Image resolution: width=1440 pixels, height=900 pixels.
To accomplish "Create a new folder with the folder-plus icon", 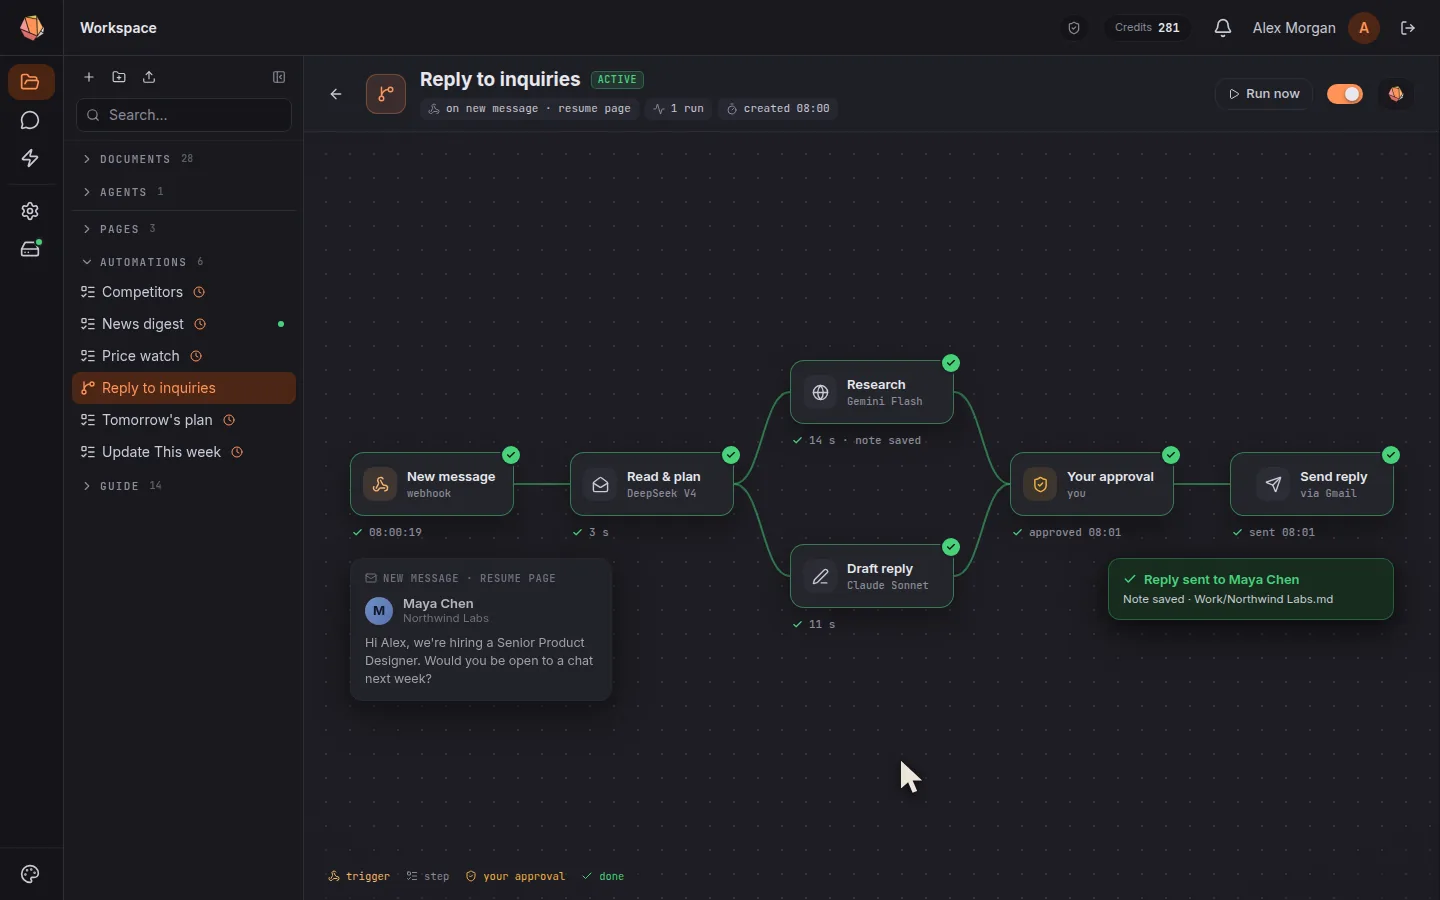I will pos(119,77).
